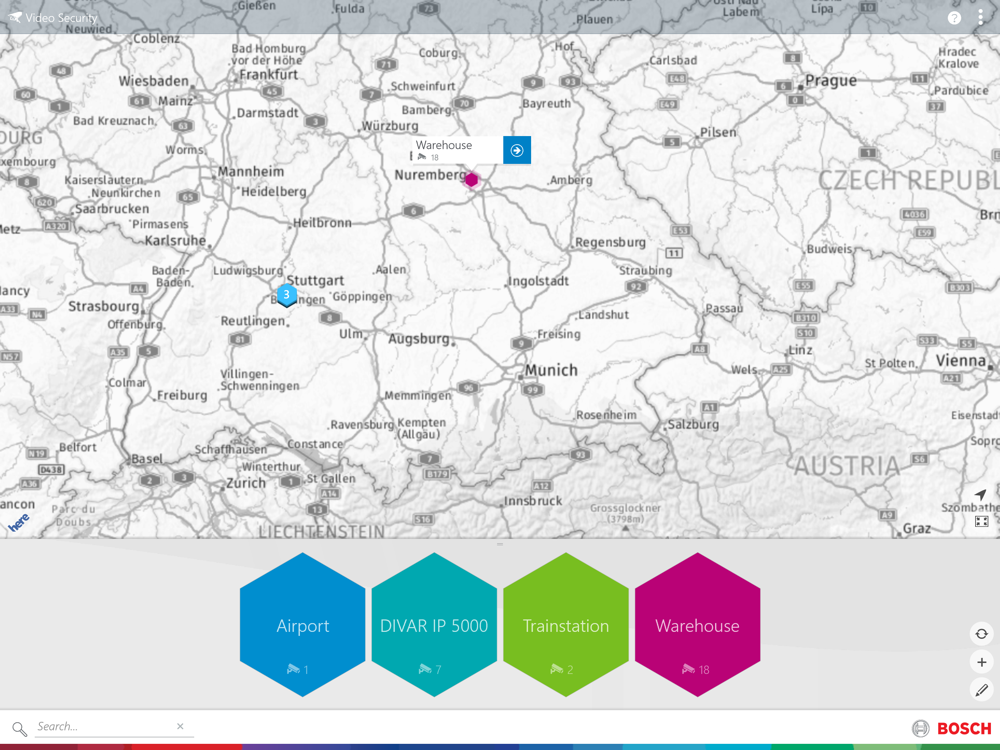Open the Trainstation site hexagon
This screenshot has height=750, width=1000.
(x=566, y=625)
